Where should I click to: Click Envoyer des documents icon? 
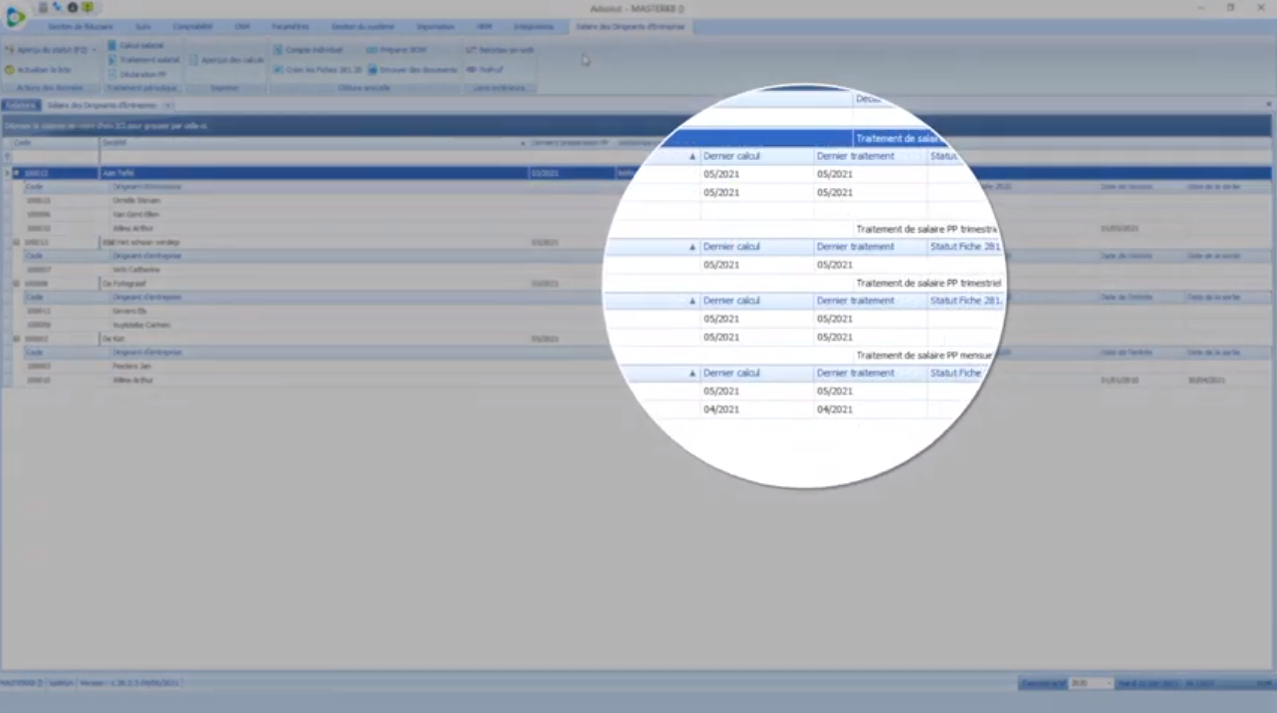[x=372, y=70]
